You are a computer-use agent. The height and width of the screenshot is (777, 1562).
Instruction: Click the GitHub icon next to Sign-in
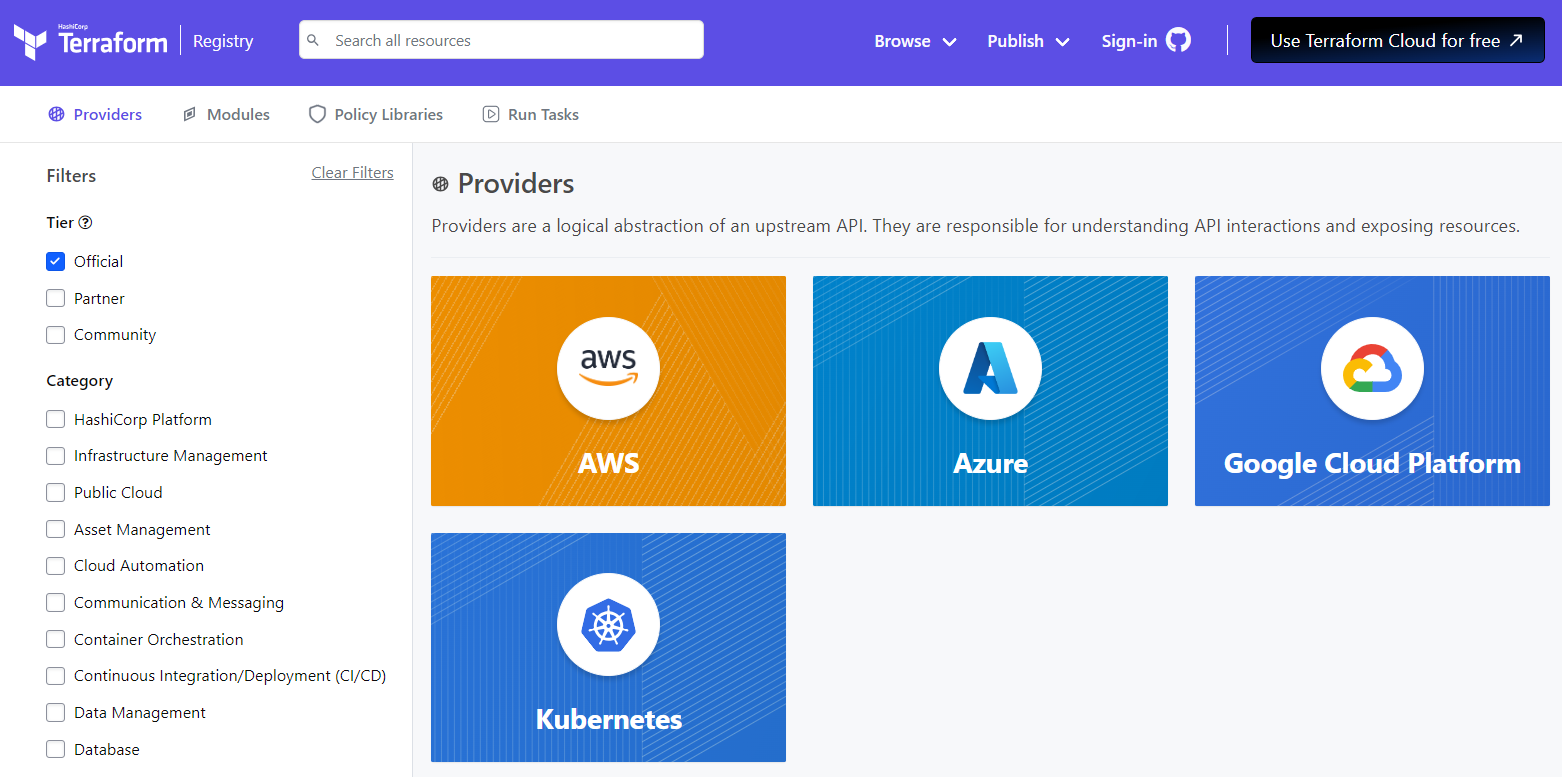tap(1179, 40)
